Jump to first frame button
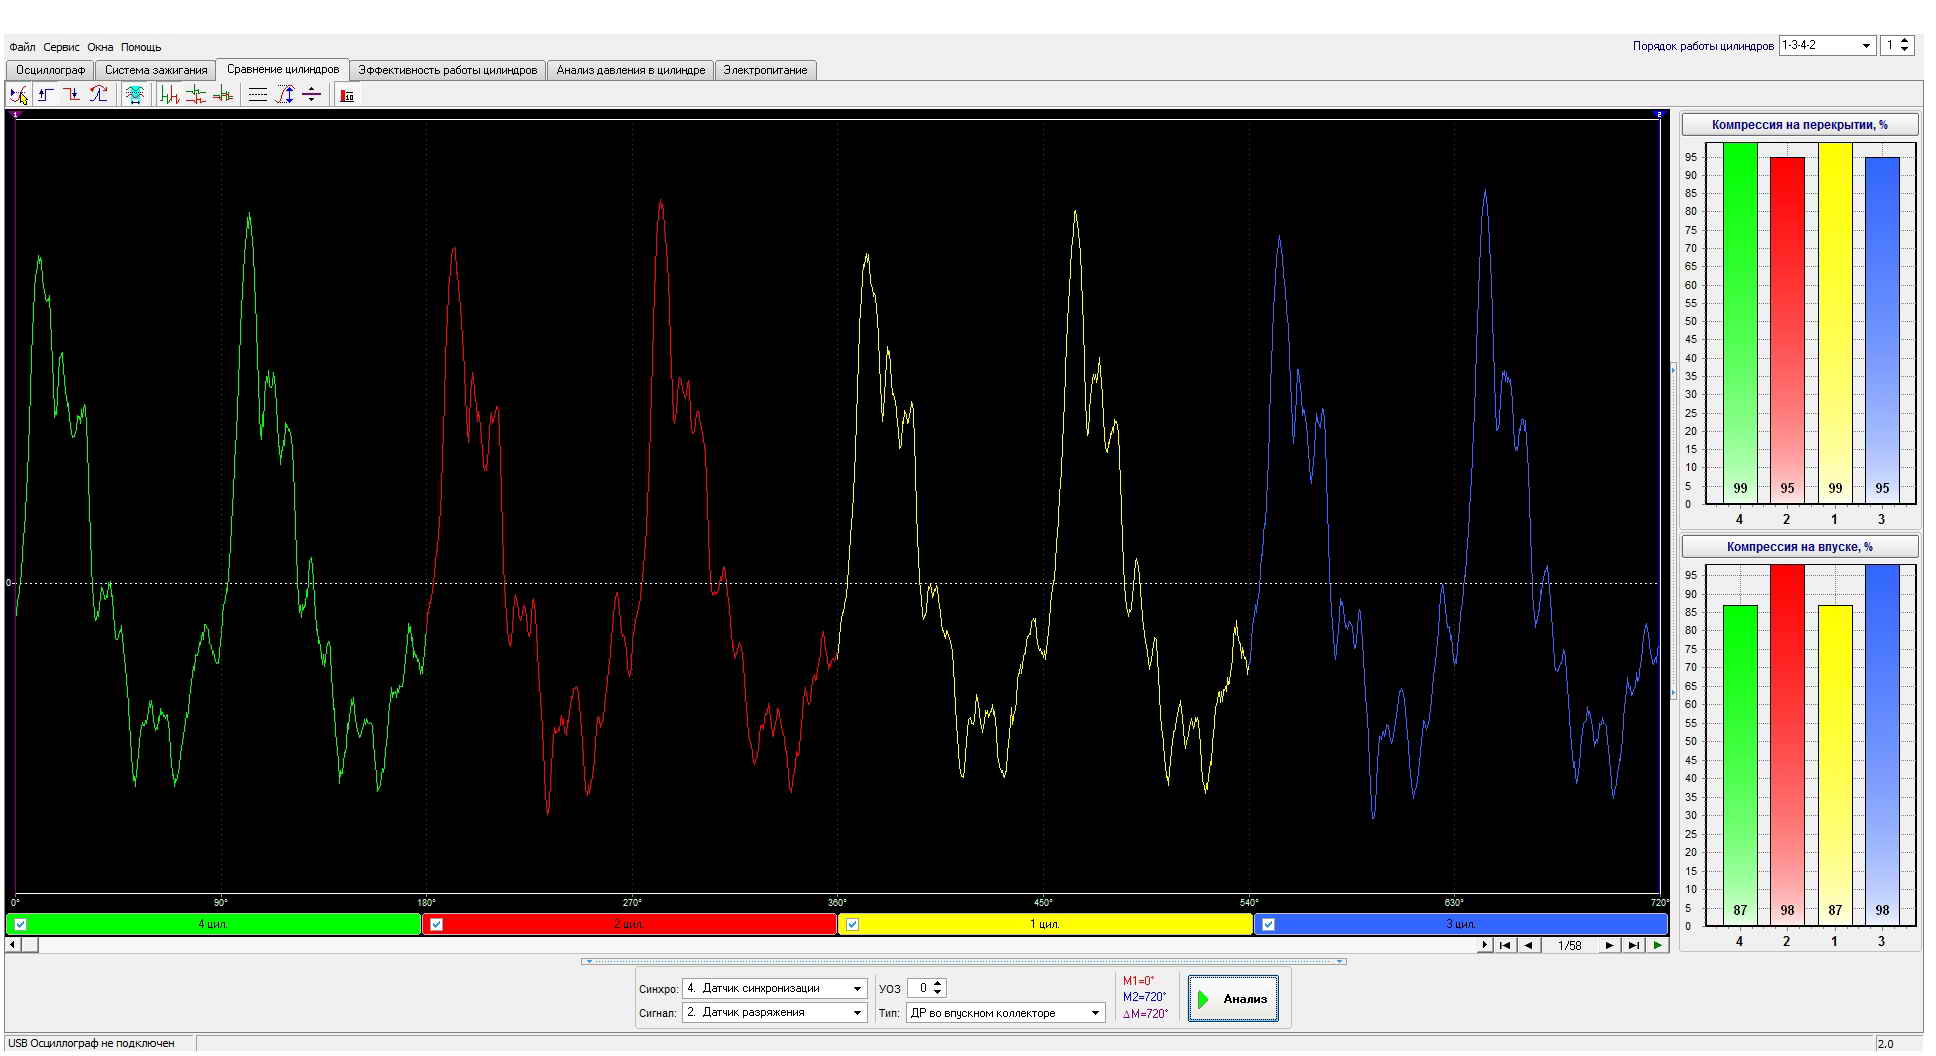Viewport: 1936px width, 1056px height. 1505,945
